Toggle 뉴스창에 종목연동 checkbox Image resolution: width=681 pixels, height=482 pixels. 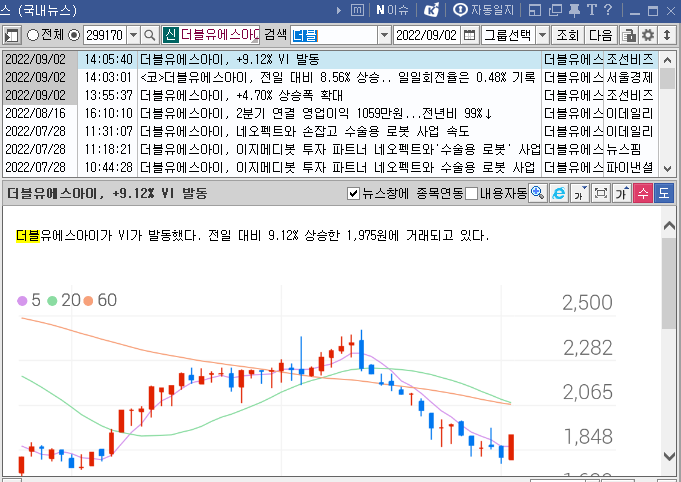pos(354,193)
